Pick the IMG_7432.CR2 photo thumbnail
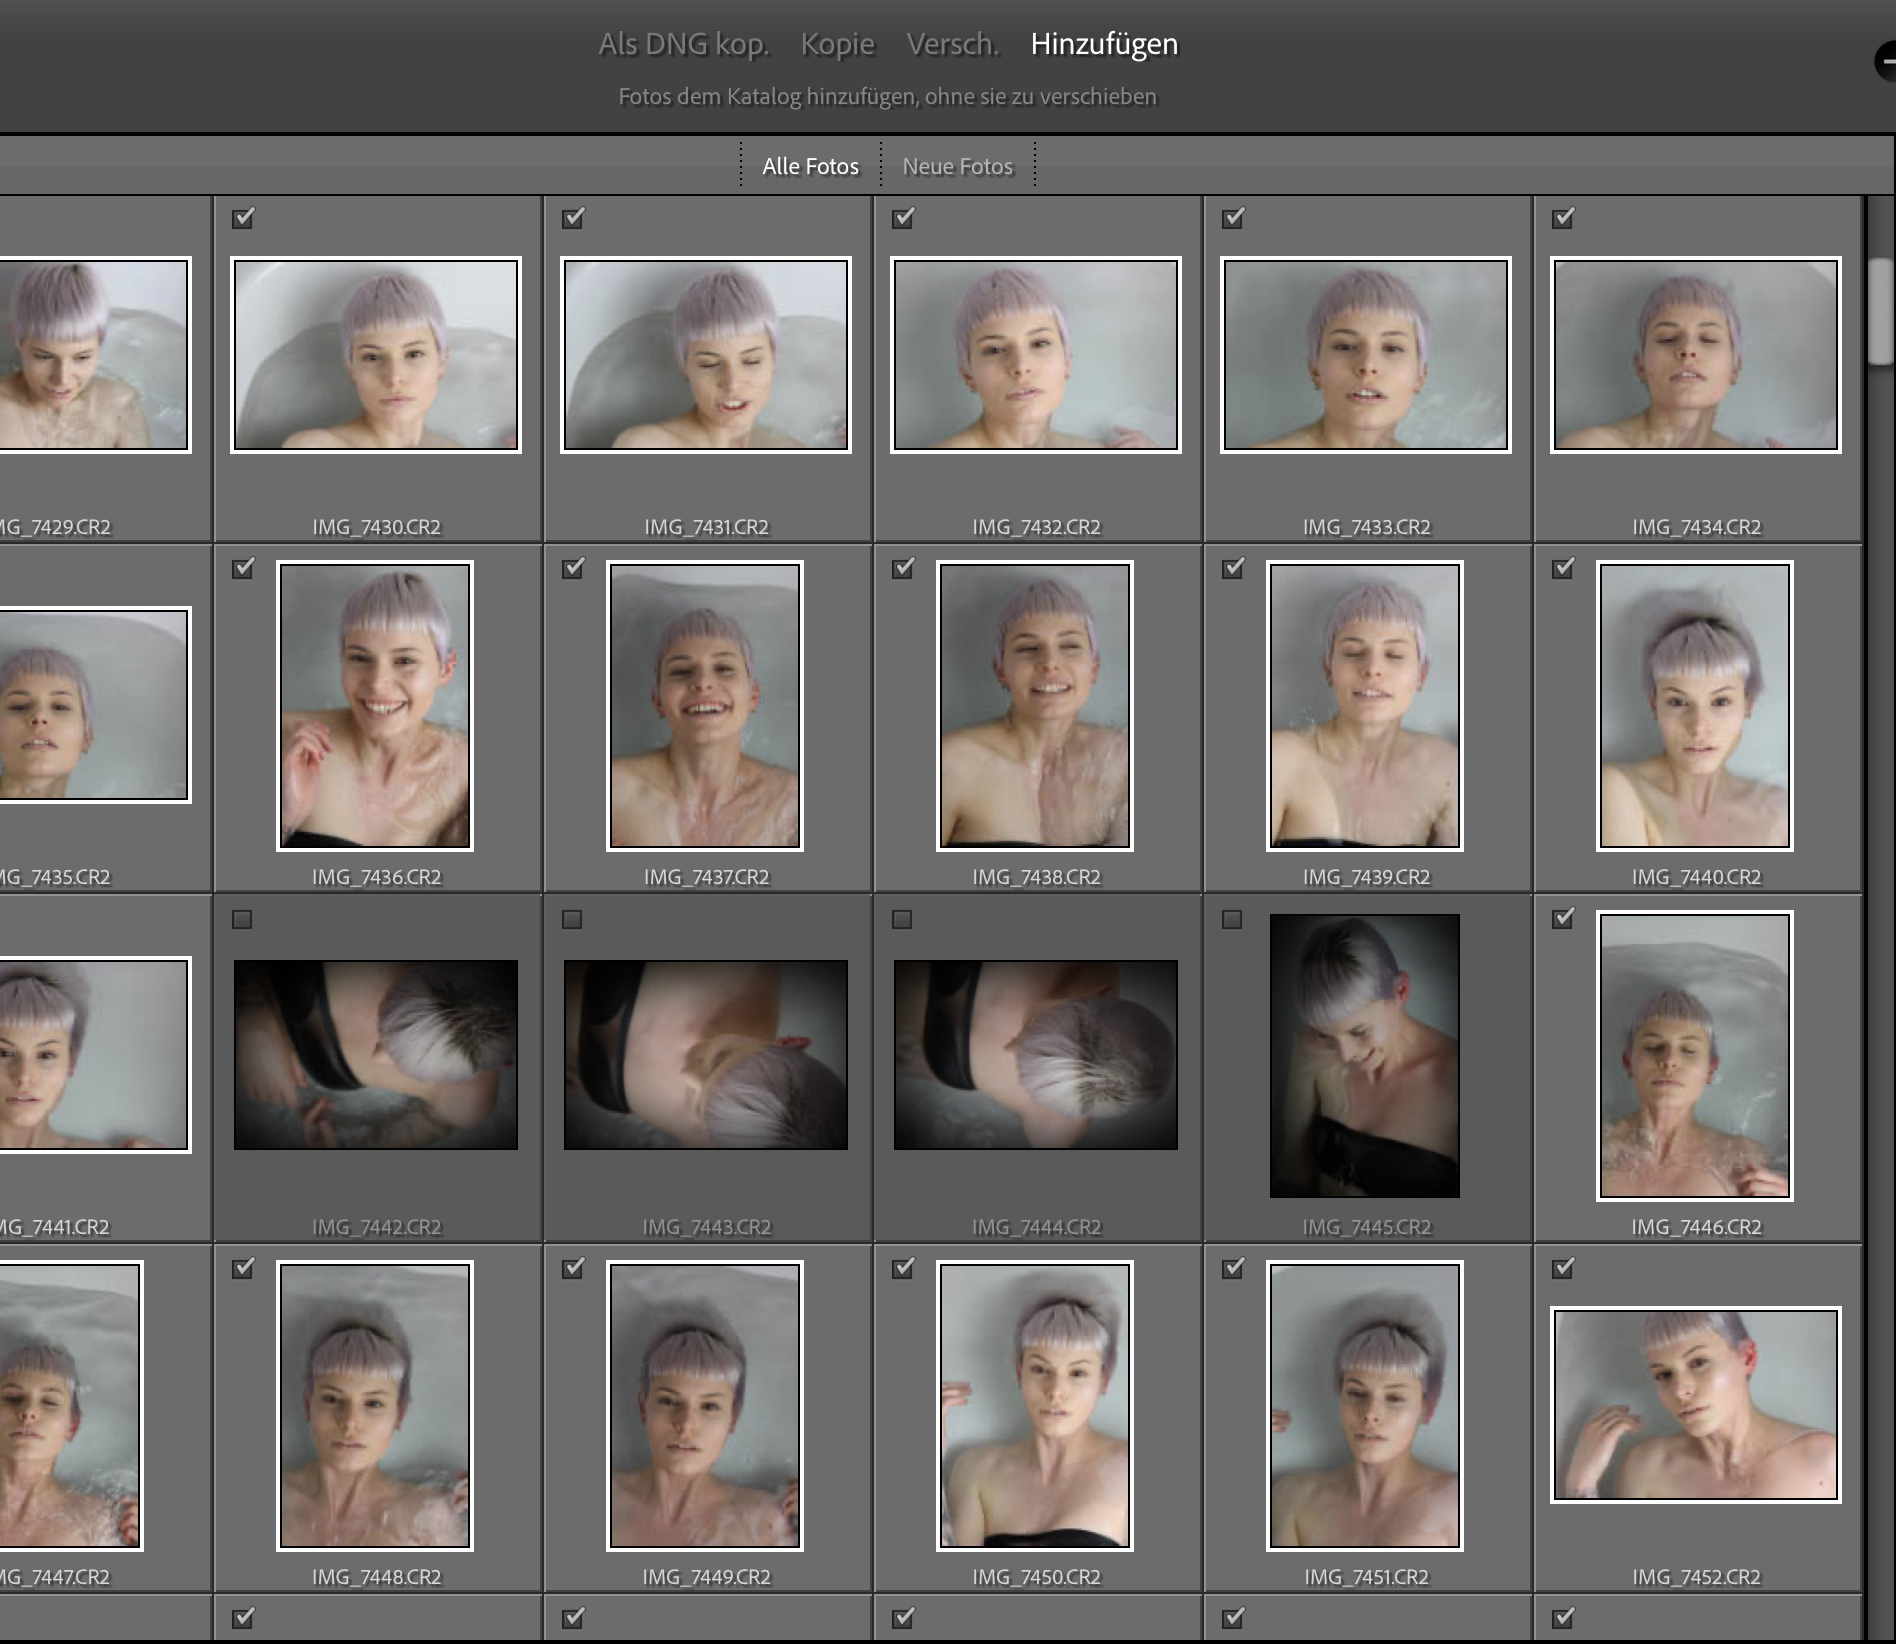 click(1036, 355)
